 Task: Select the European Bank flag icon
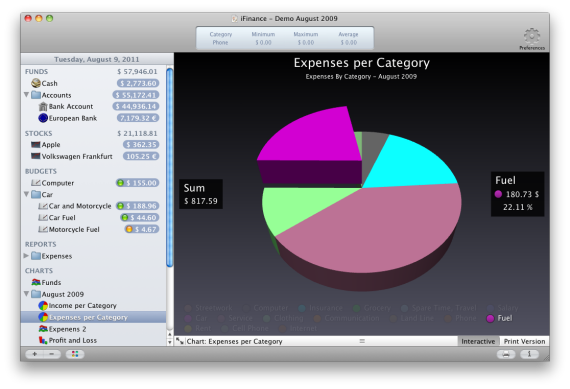click(43, 118)
